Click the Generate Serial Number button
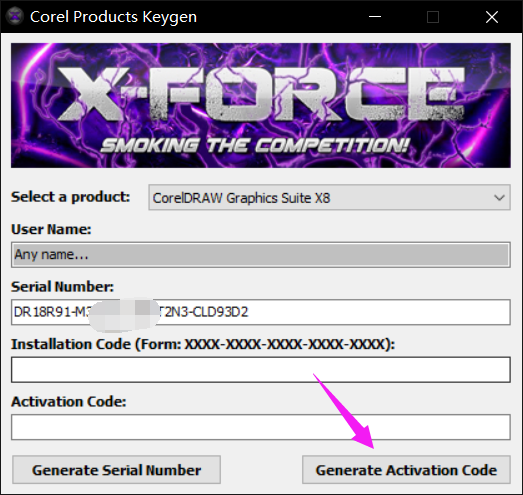Viewport: 523px width, 495px height. pos(116,470)
